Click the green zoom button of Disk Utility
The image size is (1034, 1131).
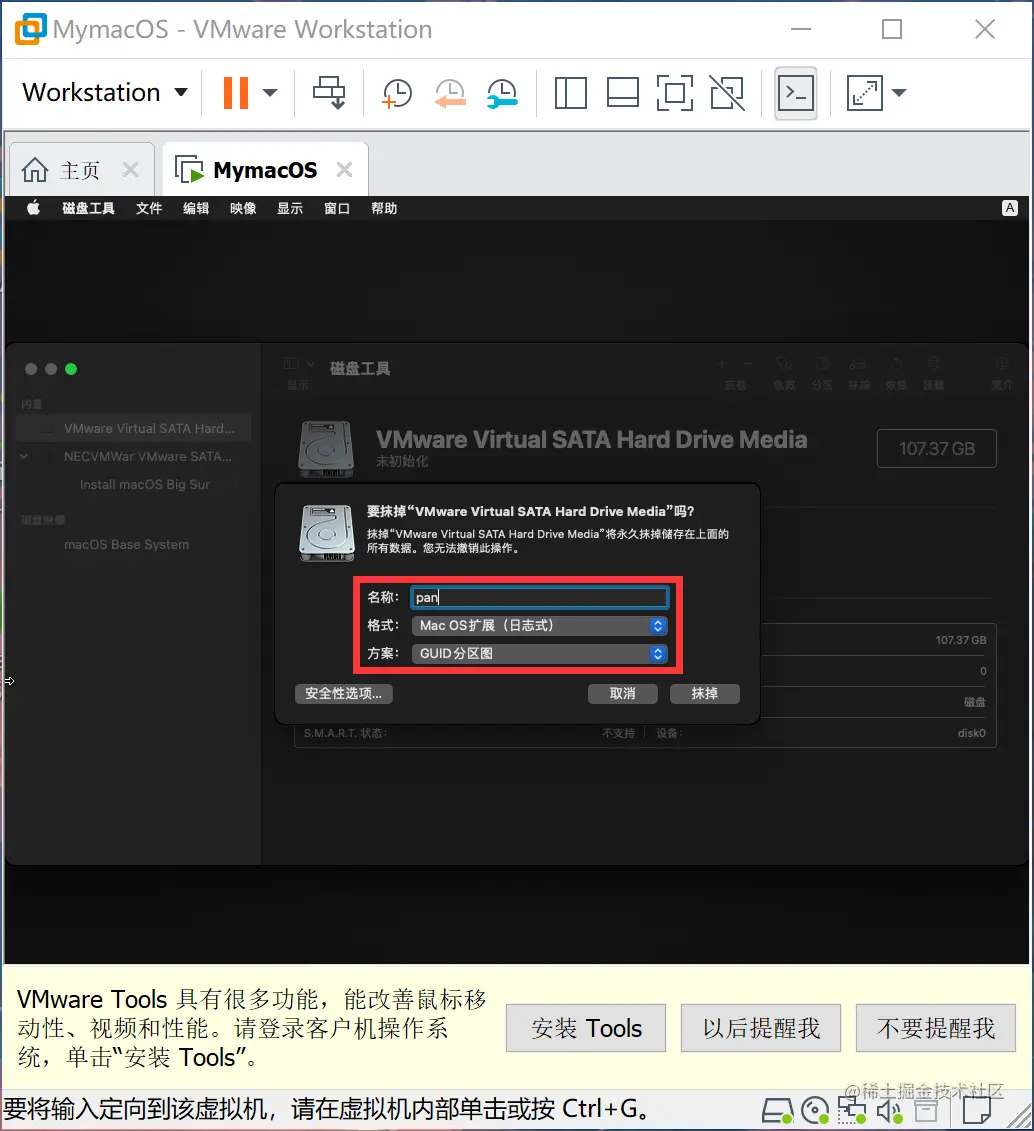[x=71, y=369]
